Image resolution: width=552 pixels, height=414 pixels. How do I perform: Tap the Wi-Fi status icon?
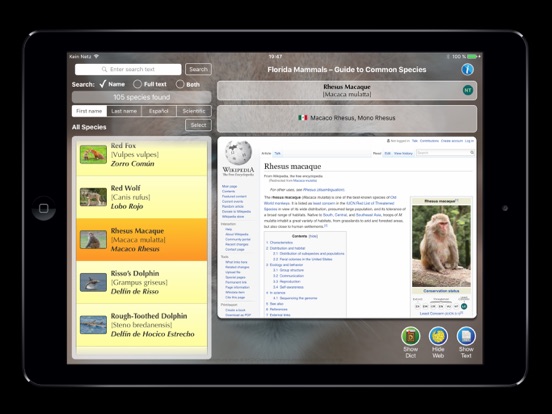(96, 56)
